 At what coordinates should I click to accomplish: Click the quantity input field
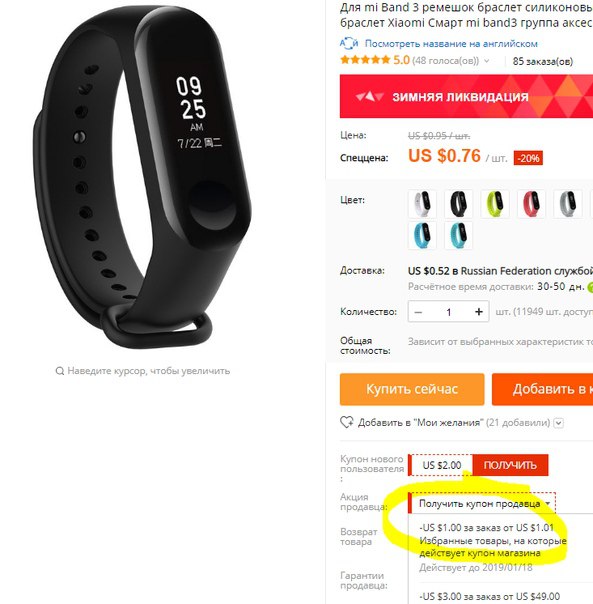point(449,312)
